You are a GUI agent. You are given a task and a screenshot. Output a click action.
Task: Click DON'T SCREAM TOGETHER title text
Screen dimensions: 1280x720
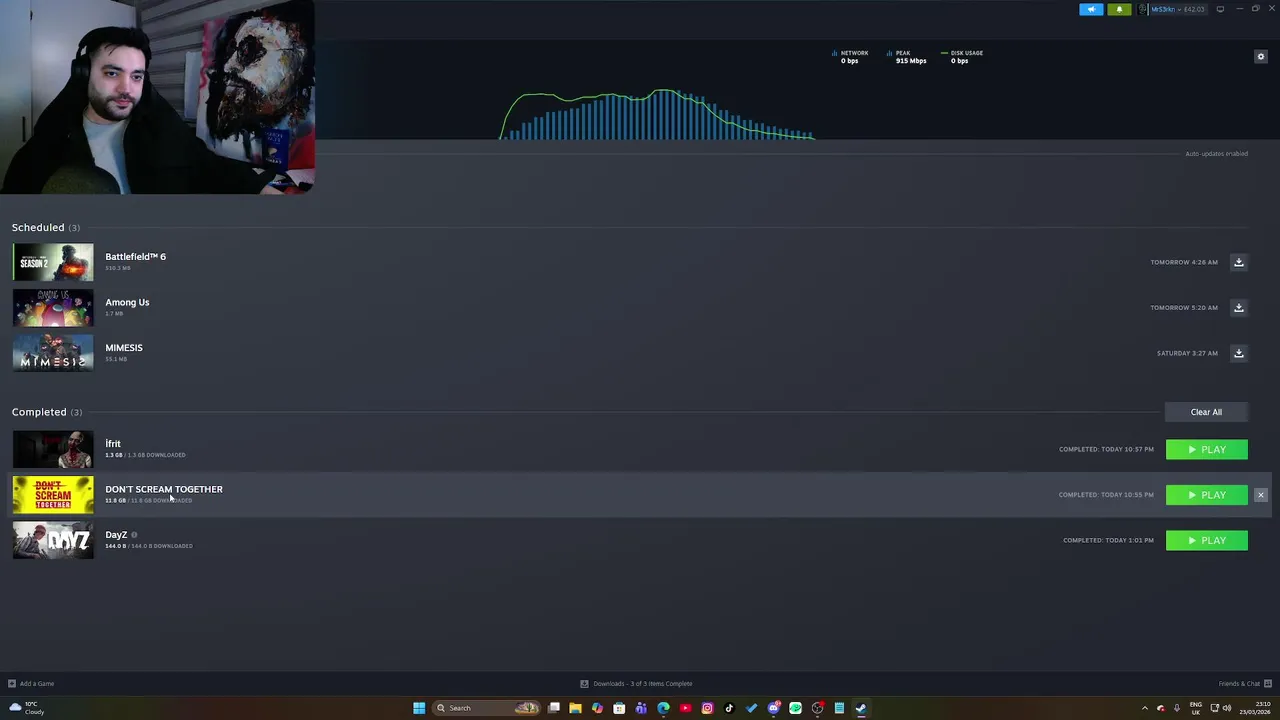coord(164,489)
